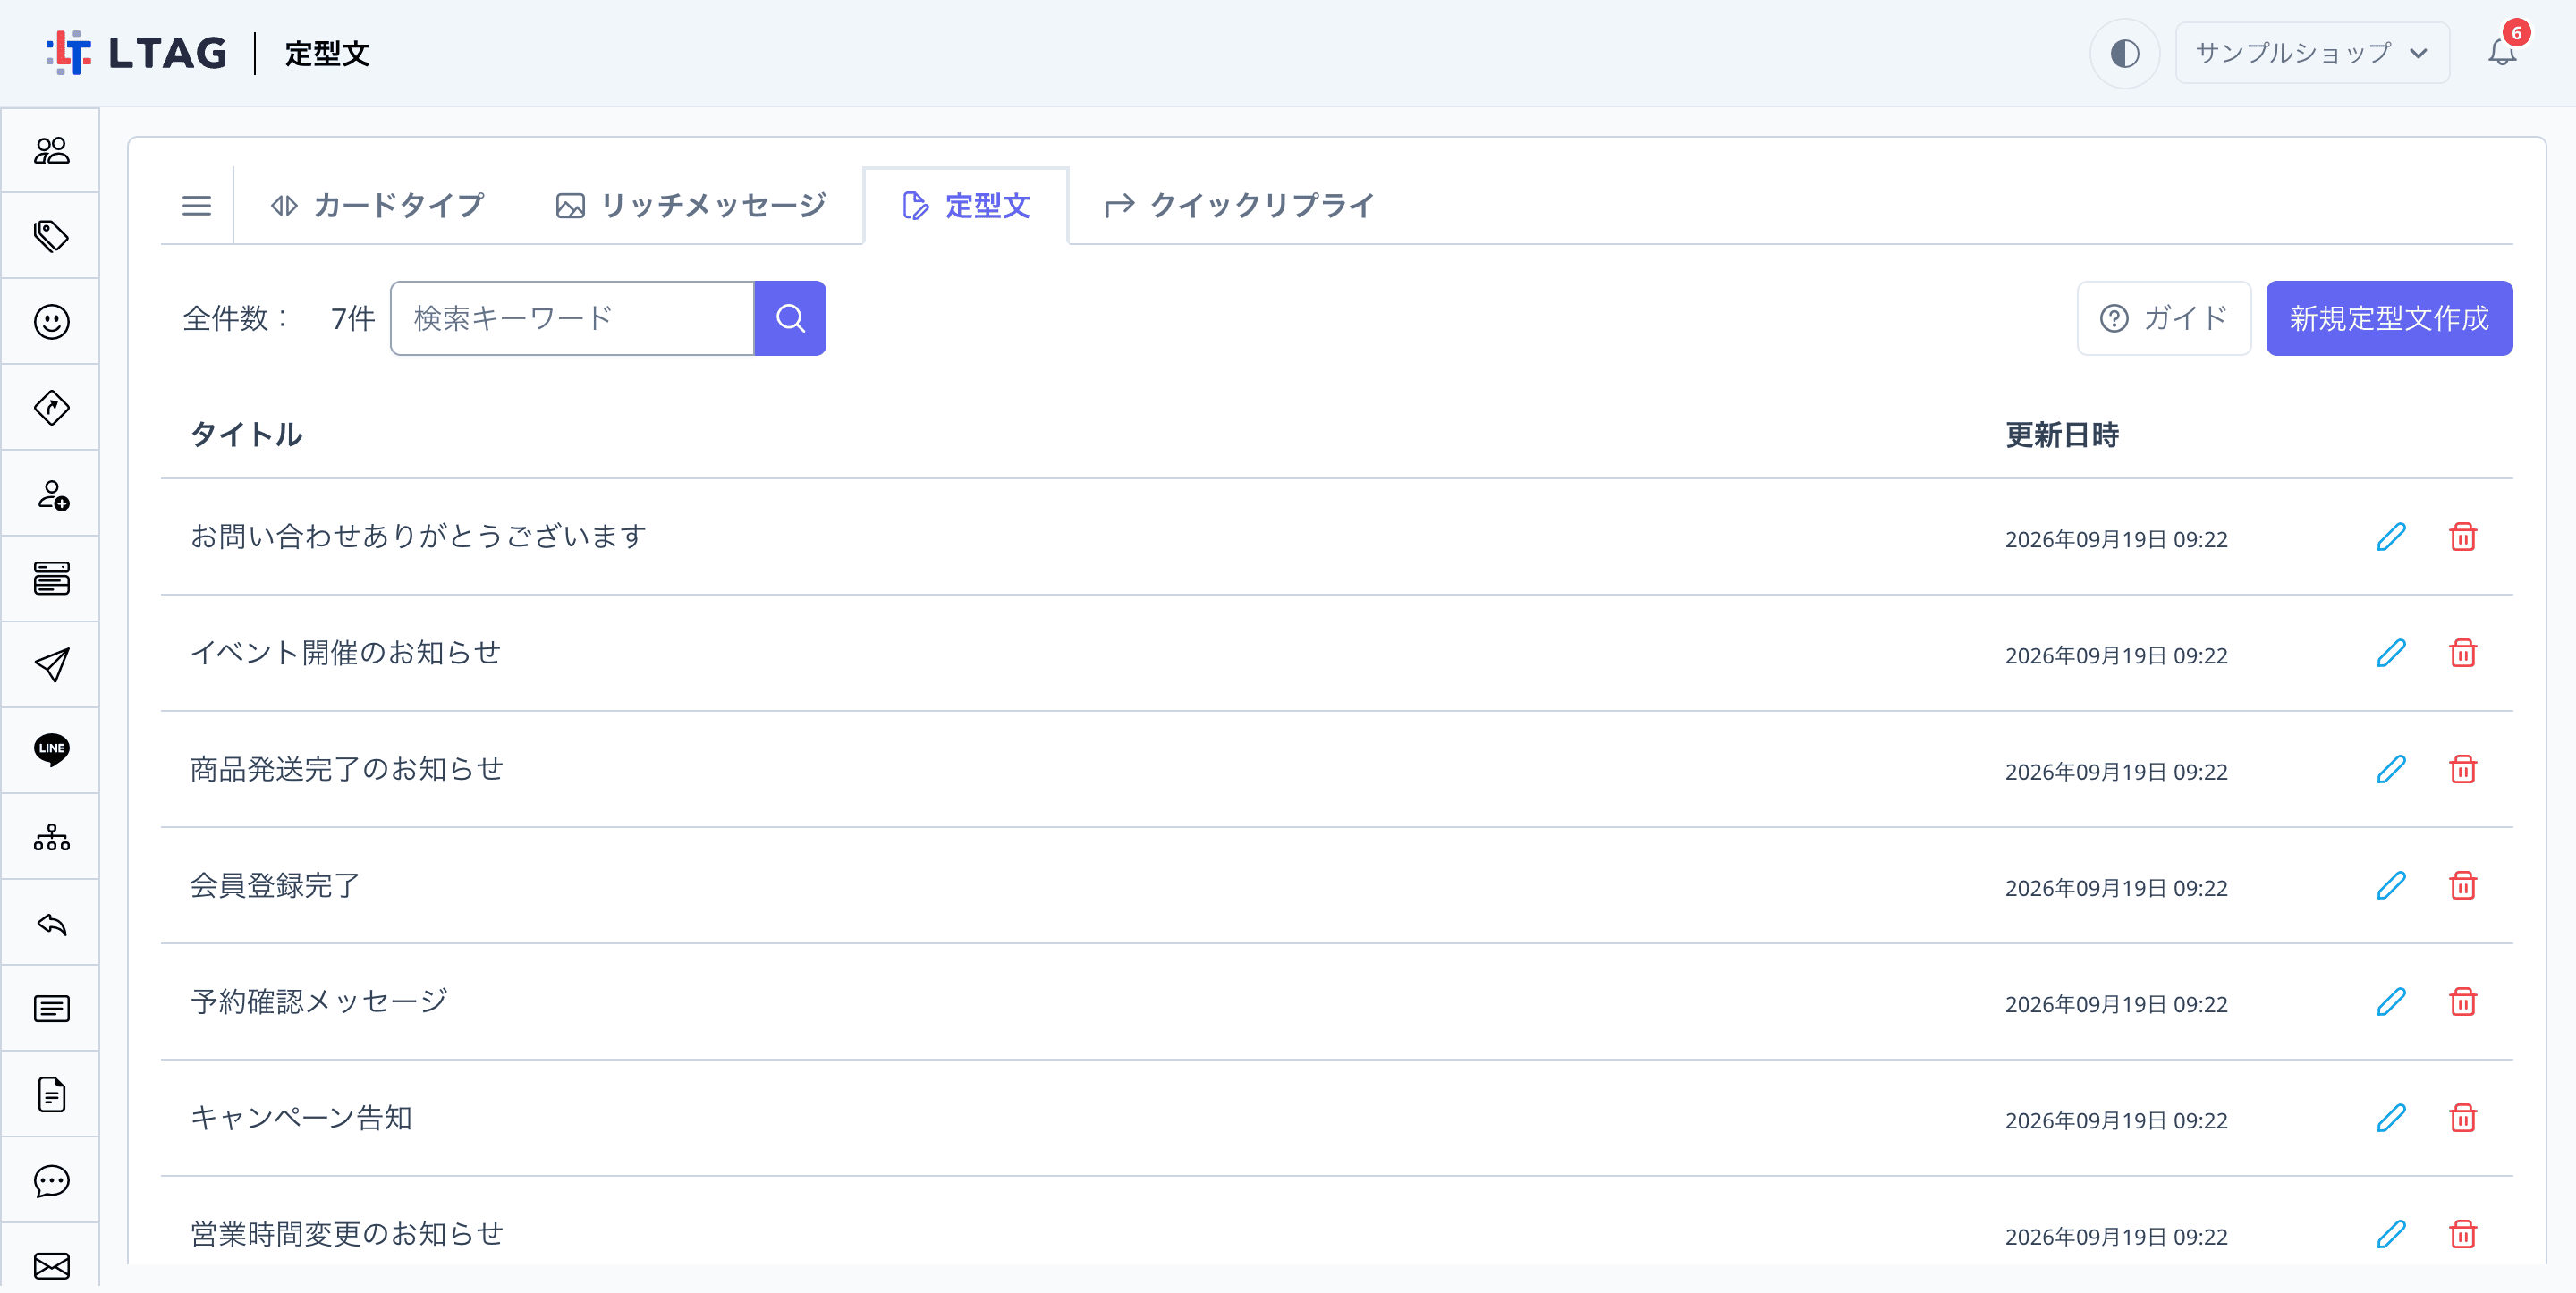
Task: Focus the 検索キーワード search field
Action: [572, 318]
